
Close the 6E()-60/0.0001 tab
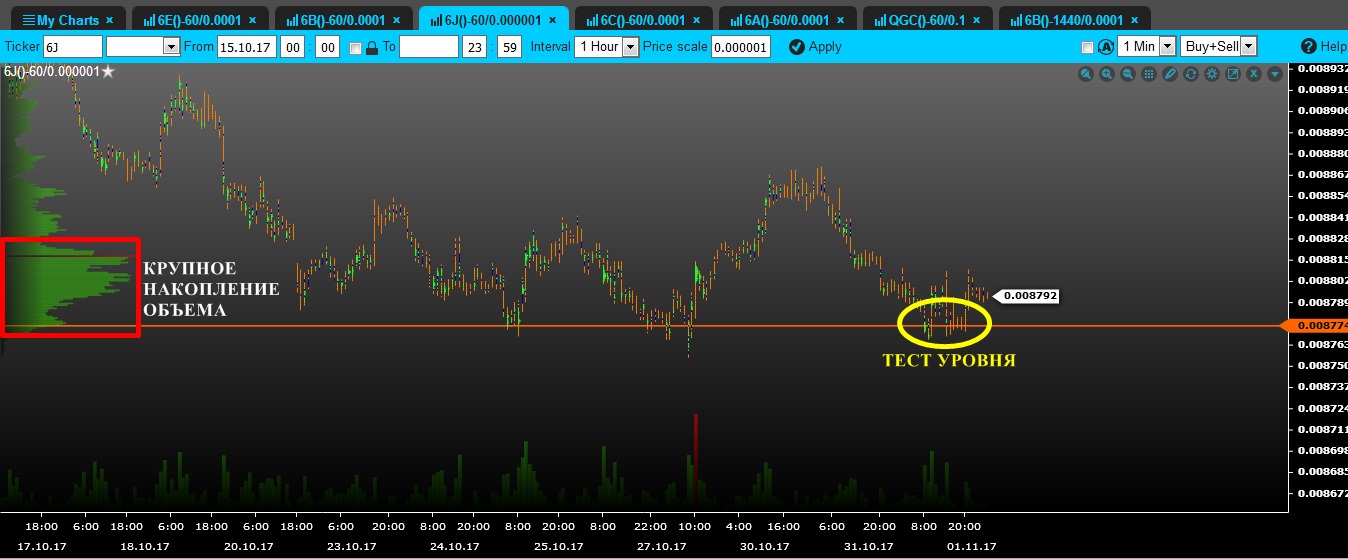[253, 20]
